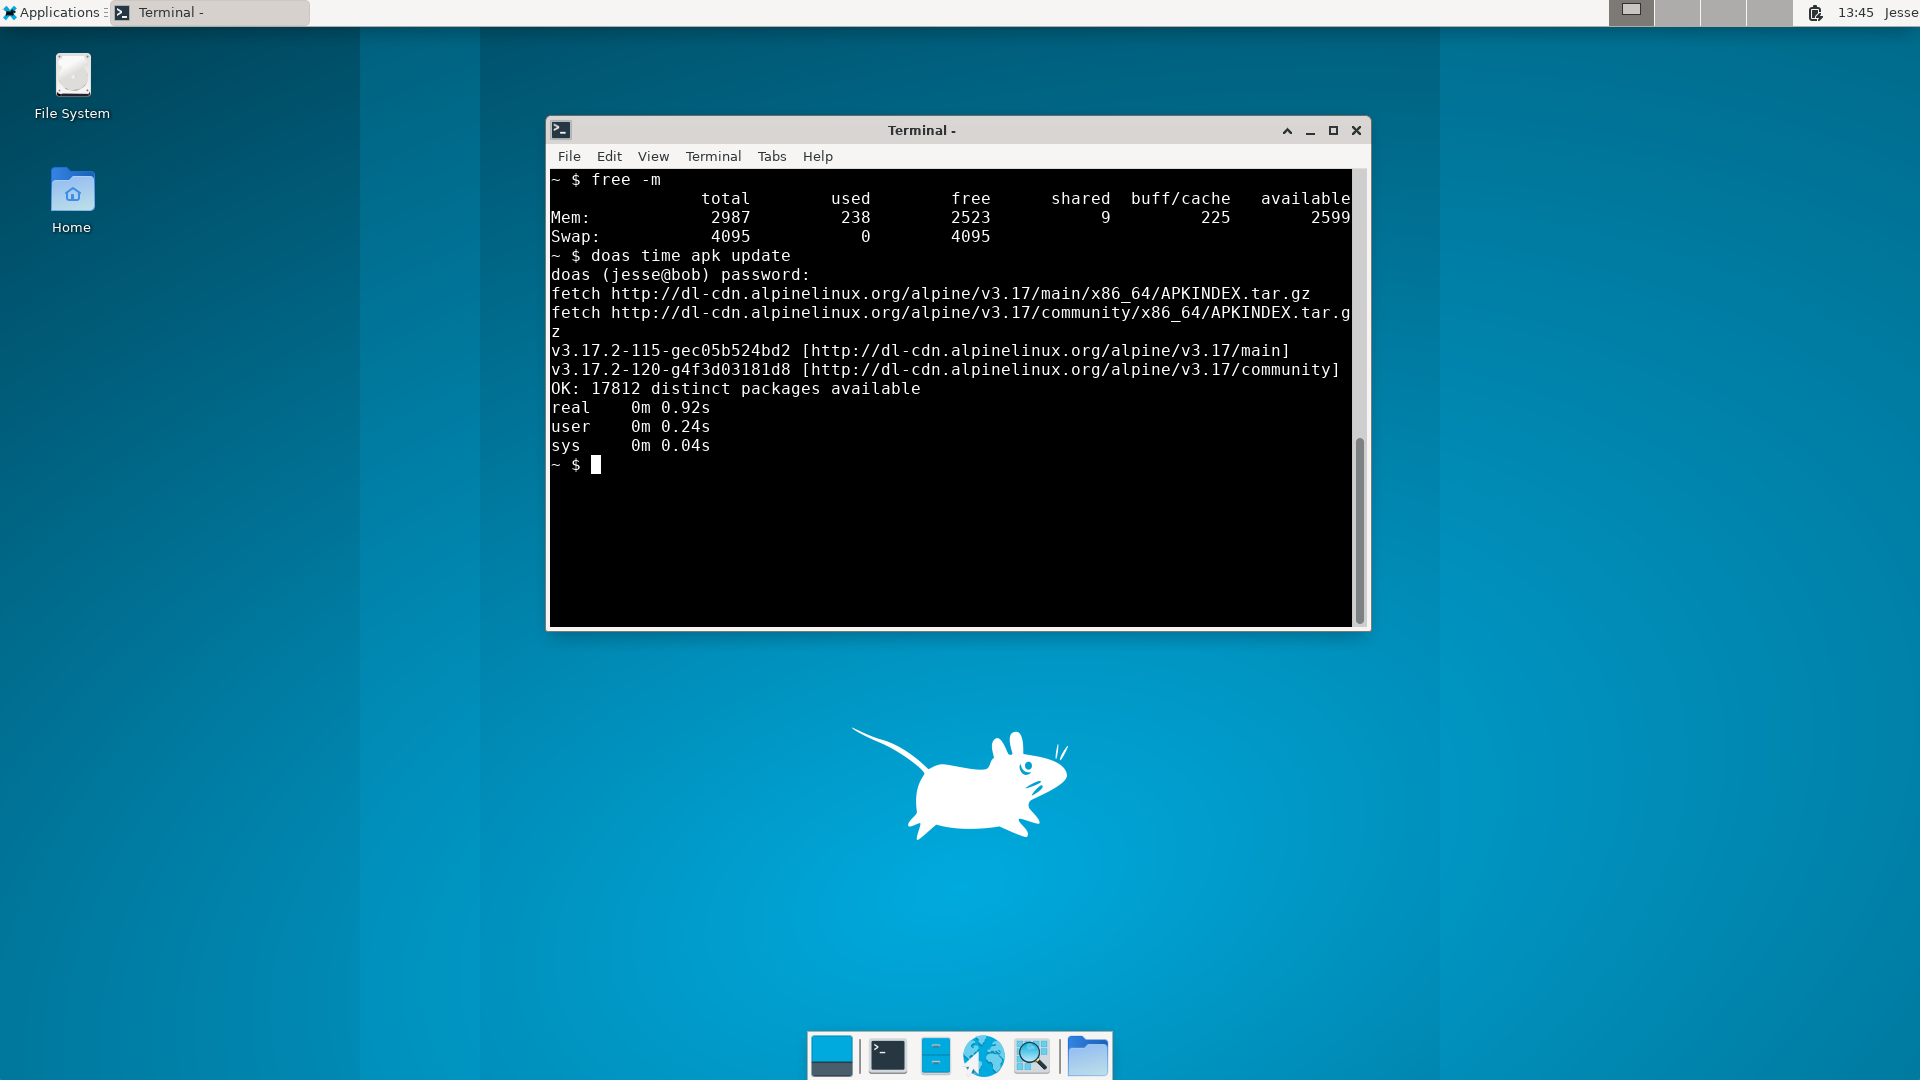The height and width of the screenshot is (1080, 1920).
Task: Click 'OK: 17812 distinct packages available' line
Action: (735, 389)
